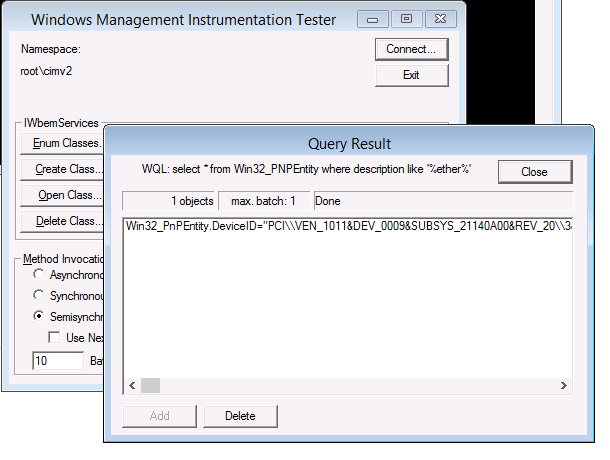610x460 pixels.
Task: Select the Synchronous radio option
Action: pos(38,295)
